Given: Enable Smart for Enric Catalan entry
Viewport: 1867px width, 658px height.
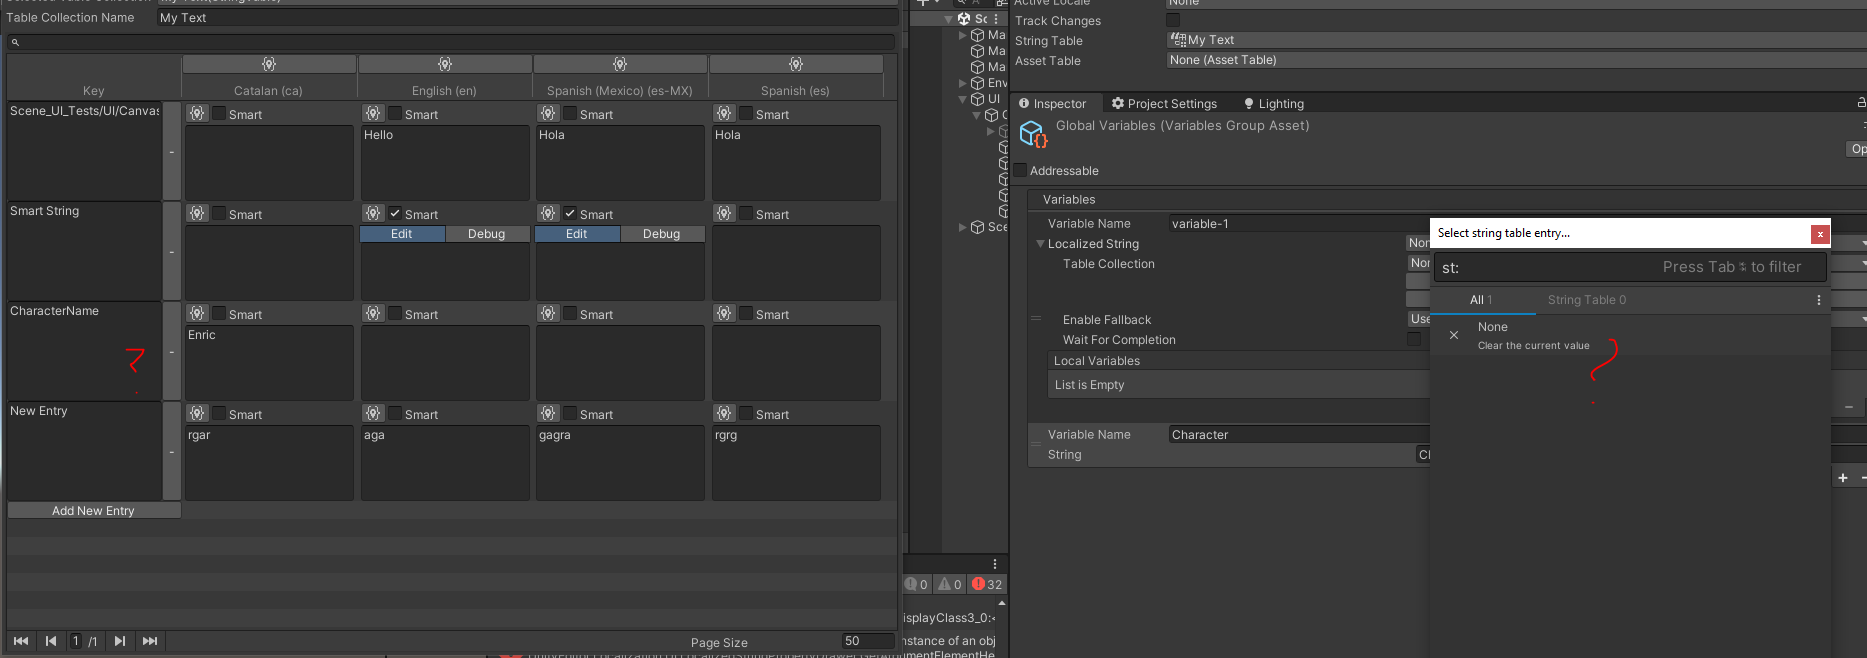Looking at the screenshot, I should [219, 314].
